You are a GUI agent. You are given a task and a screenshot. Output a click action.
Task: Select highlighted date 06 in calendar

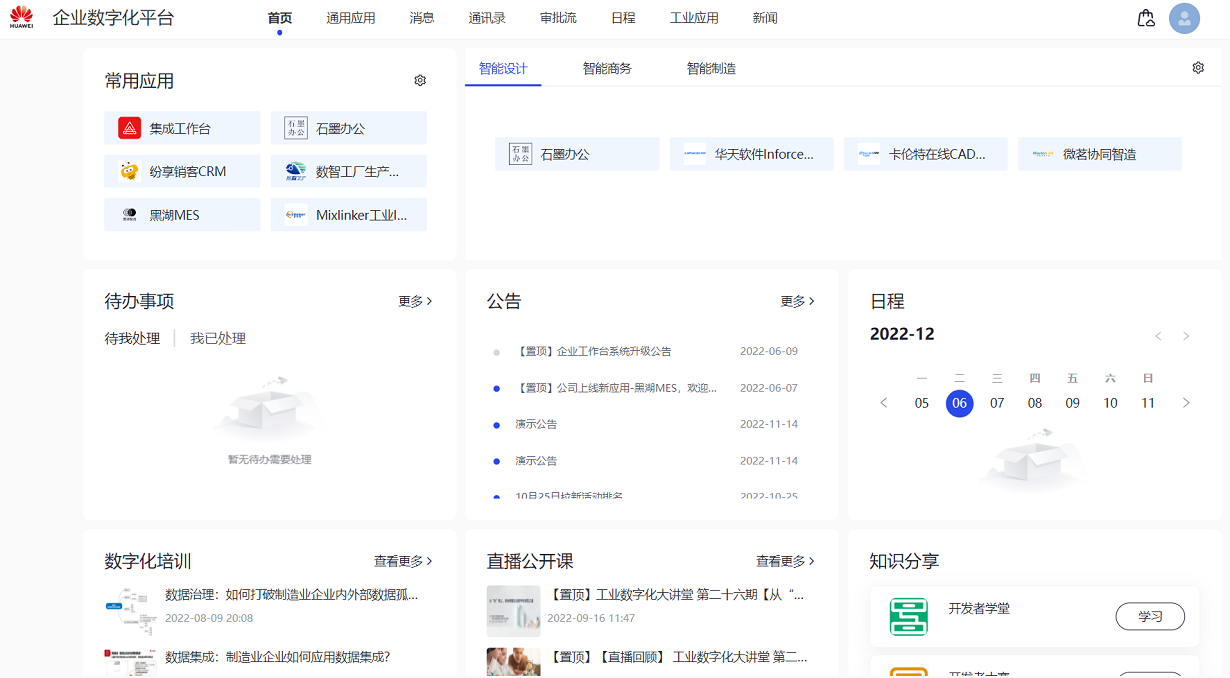coord(960,403)
